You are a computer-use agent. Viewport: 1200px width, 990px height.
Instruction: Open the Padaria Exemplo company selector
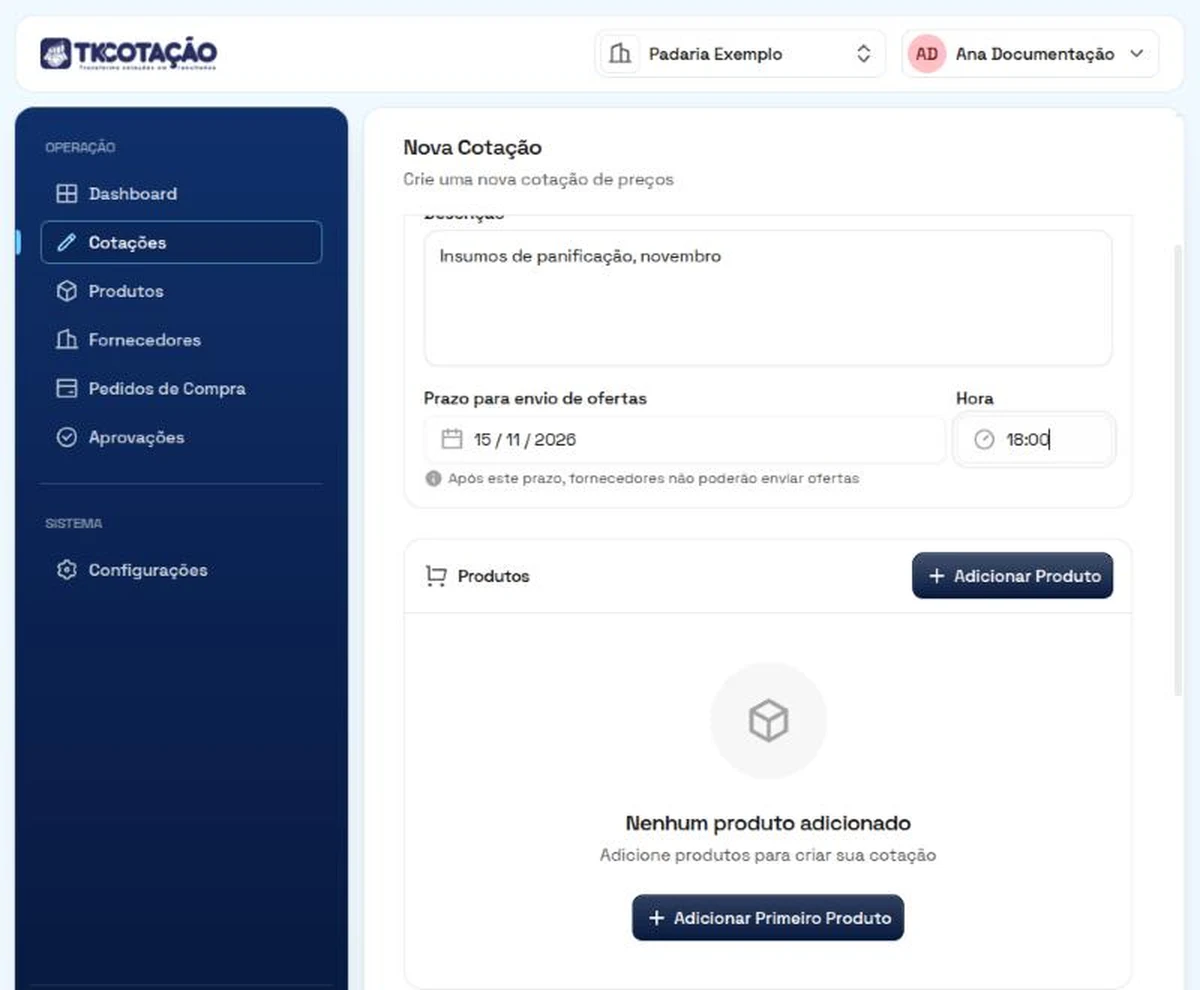point(740,54)
